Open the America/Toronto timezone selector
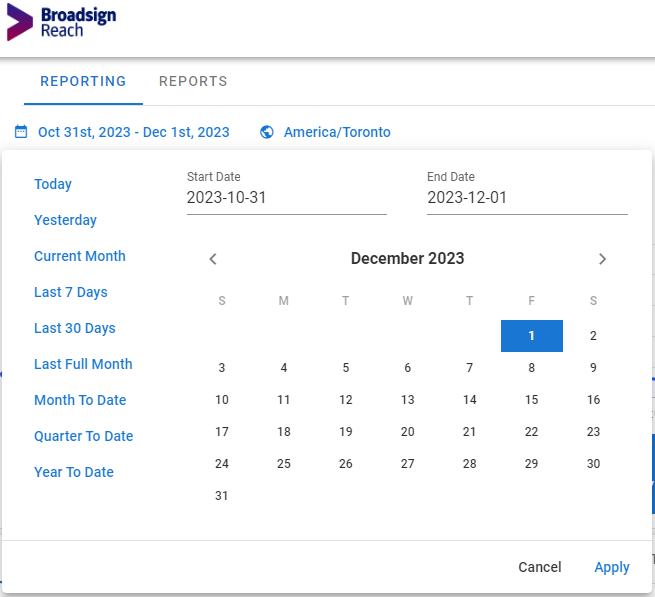This screenshot has height=597, width=655. pyautogui.click(x=337, y=132)
